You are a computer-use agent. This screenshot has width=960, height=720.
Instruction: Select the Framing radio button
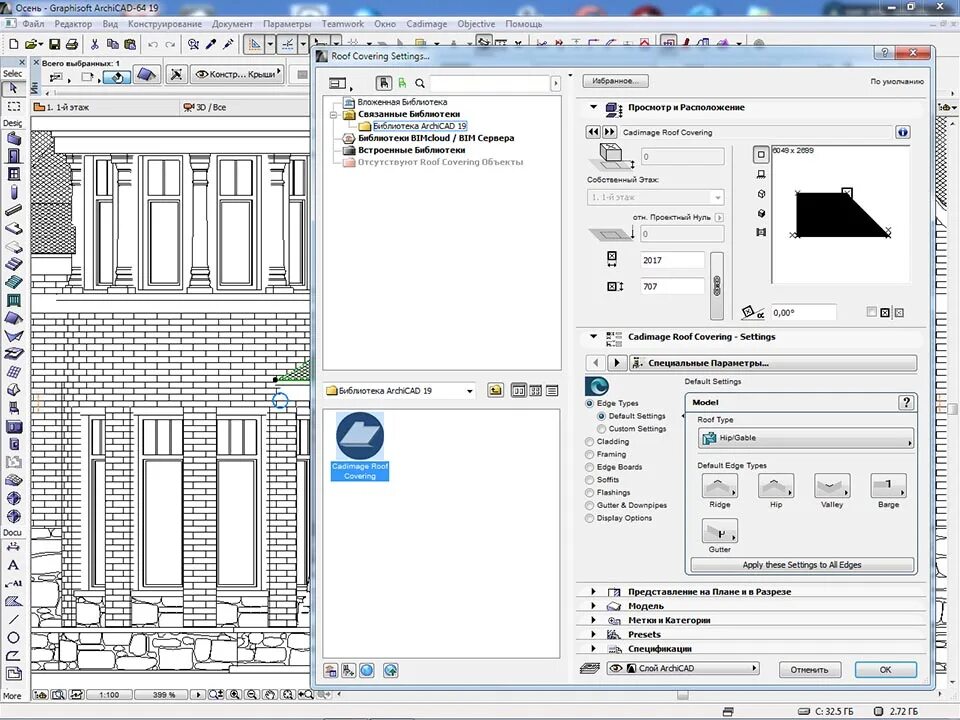tap(590, 454)
